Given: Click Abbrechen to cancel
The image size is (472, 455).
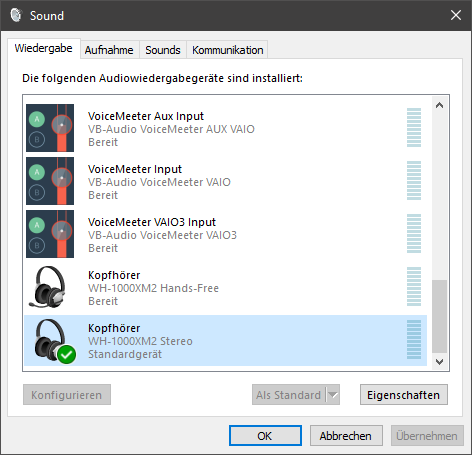Looking at the screenshot, I should [346, 436].
